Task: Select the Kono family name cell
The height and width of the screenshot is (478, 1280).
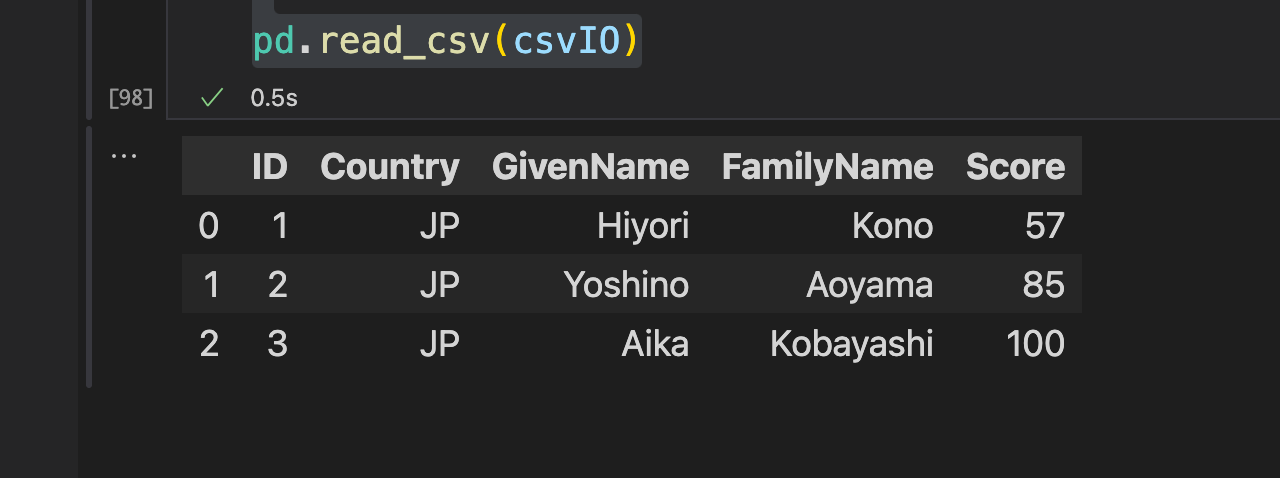Action: coord(892,227)
